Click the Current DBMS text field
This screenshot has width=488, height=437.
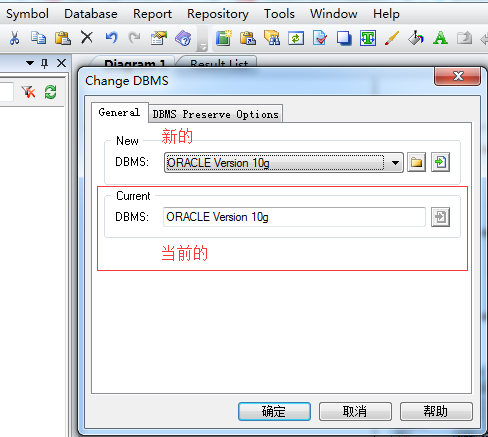click(x=294, y=217)
